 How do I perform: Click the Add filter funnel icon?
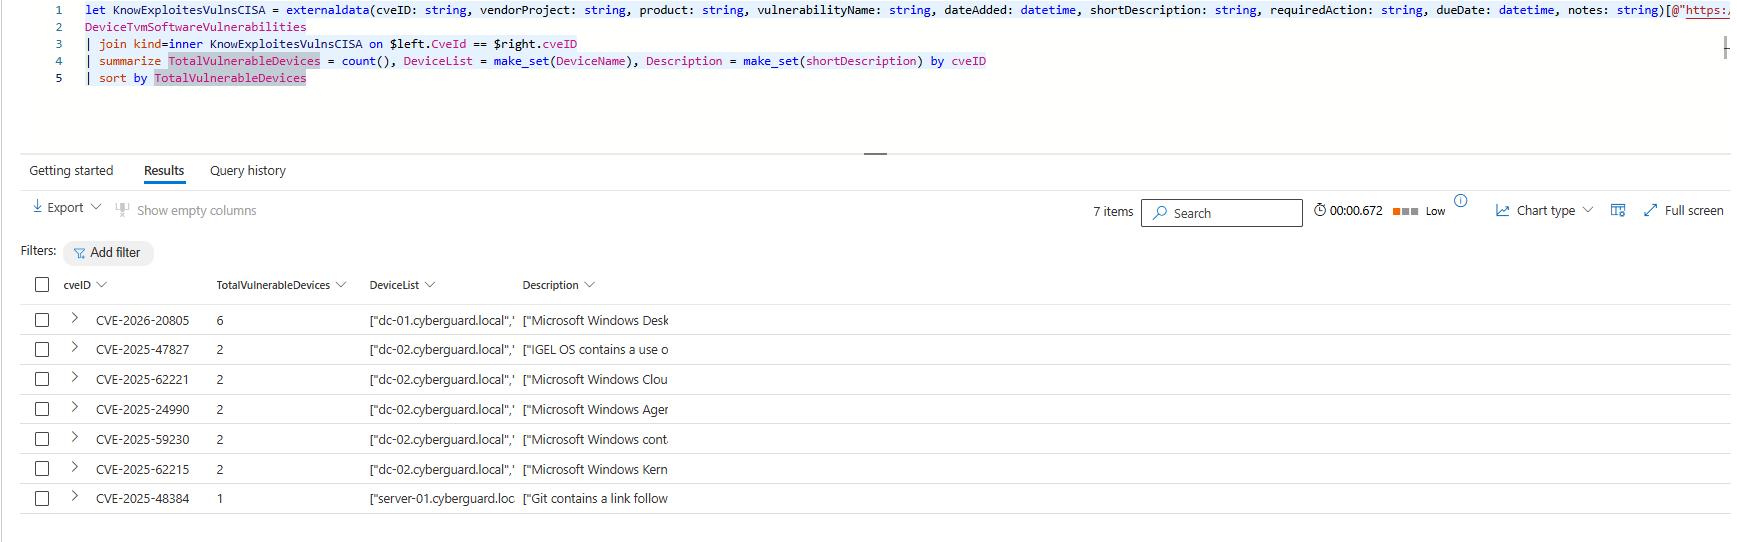pos(79,253)
